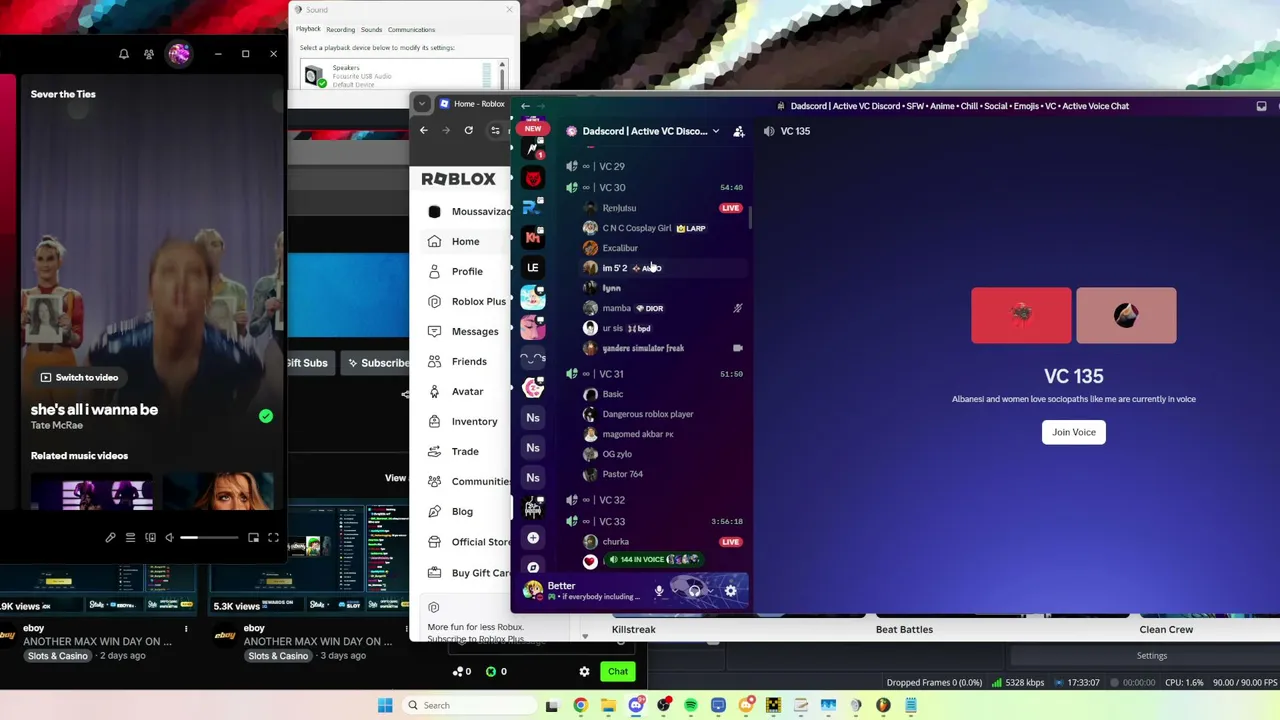Screen dimensions: 1280x720
Task: Select the Playback tab in Sound dialog
Action: point(308,29)
